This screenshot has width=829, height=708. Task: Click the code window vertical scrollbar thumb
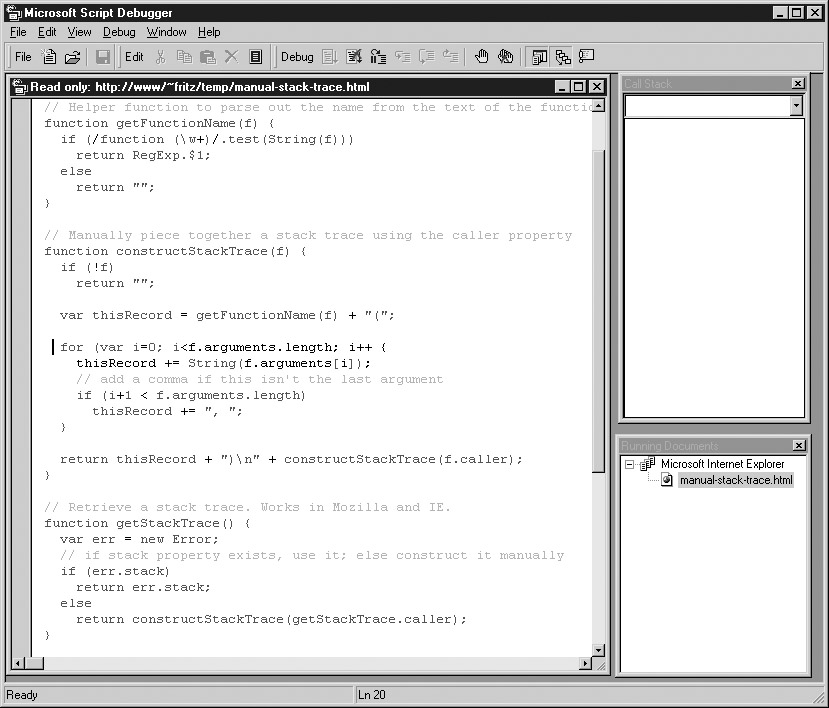pos(598,310)
